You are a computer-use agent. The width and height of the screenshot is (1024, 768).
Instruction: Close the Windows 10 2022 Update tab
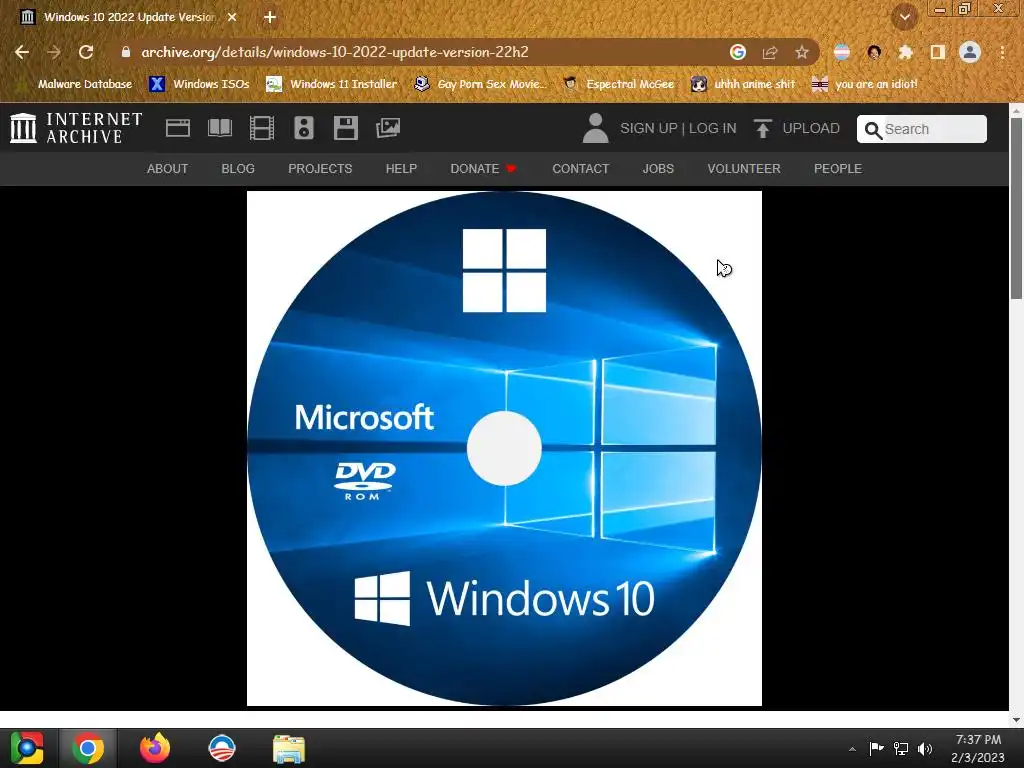tap(232, 17)
